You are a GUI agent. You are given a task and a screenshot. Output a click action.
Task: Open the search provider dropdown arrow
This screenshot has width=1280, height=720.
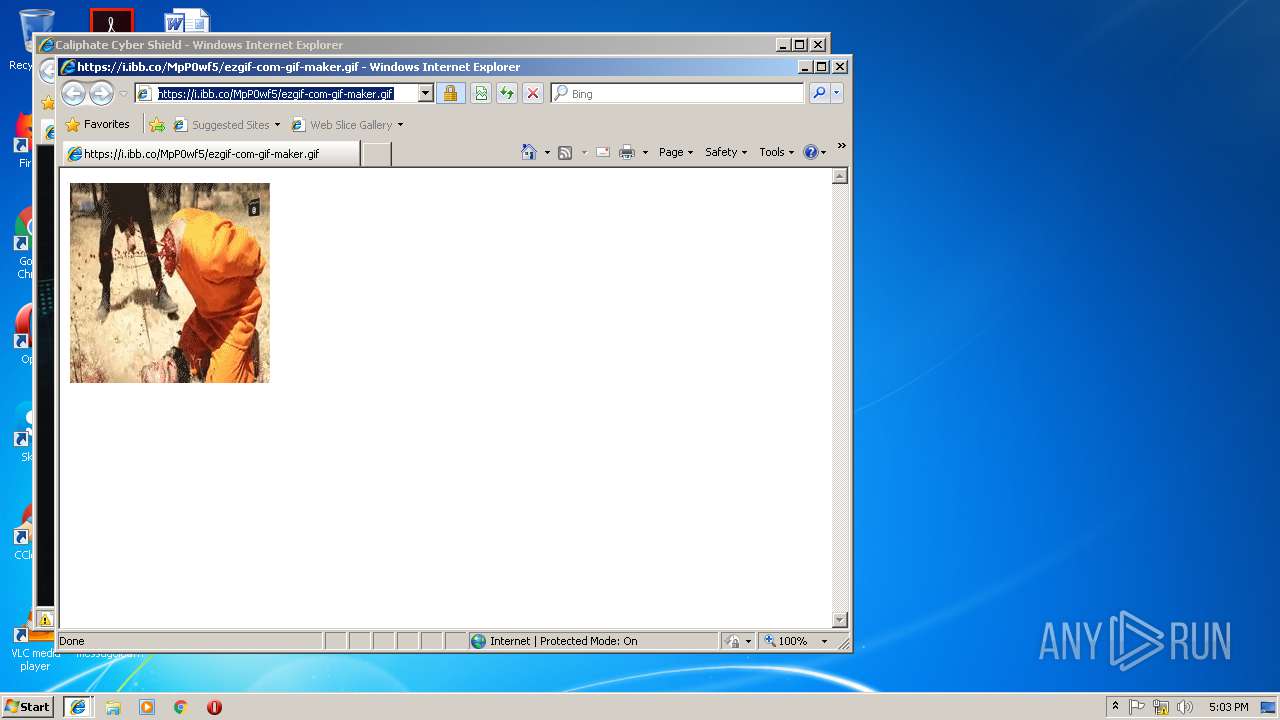(837, 94)
